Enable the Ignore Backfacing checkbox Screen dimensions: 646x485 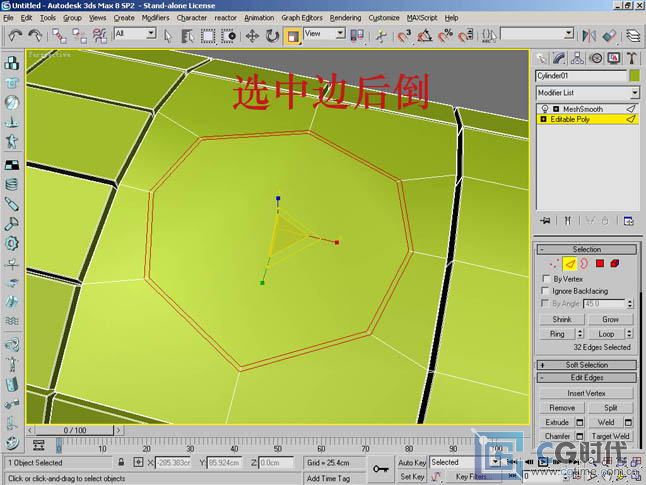coord(545,291)
